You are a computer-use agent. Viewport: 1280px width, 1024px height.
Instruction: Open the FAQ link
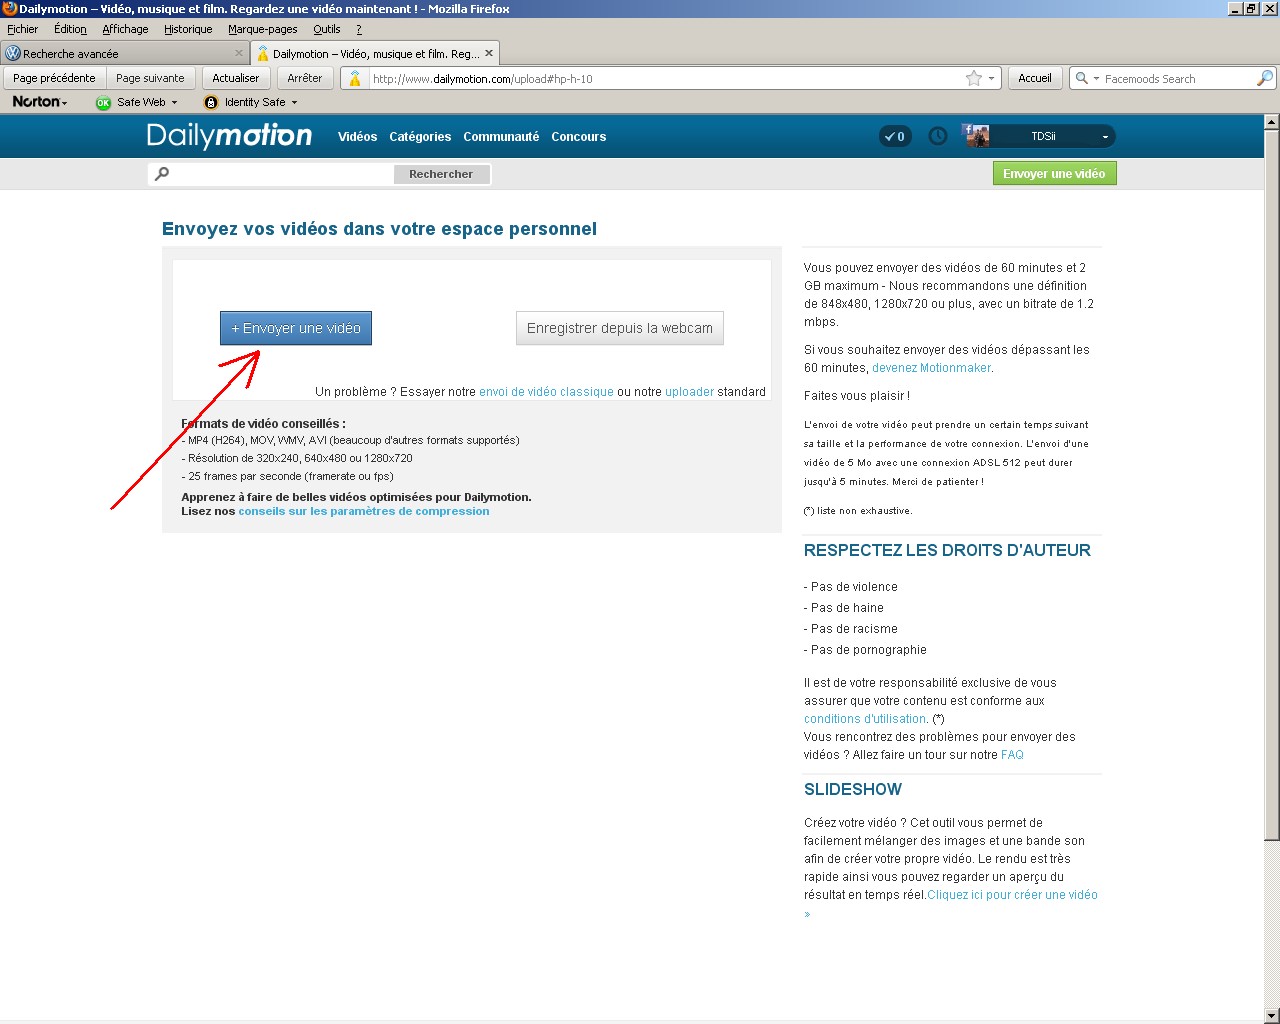pyautogui.click(x=1012, y=755)
